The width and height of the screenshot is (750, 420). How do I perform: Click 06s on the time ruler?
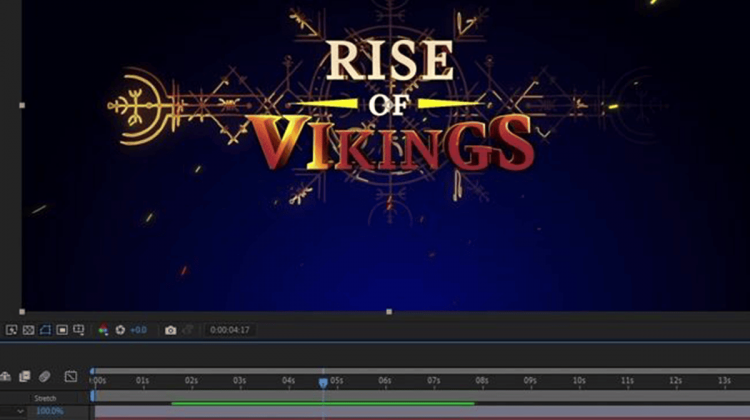tap(385, 381)
